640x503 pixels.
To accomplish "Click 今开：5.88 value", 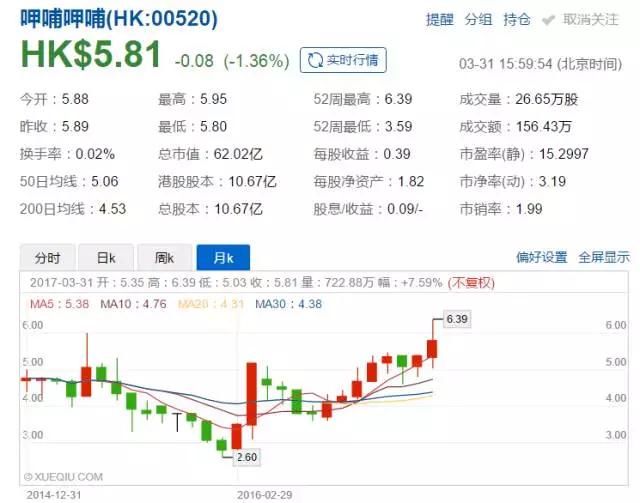I will [54, 99].
